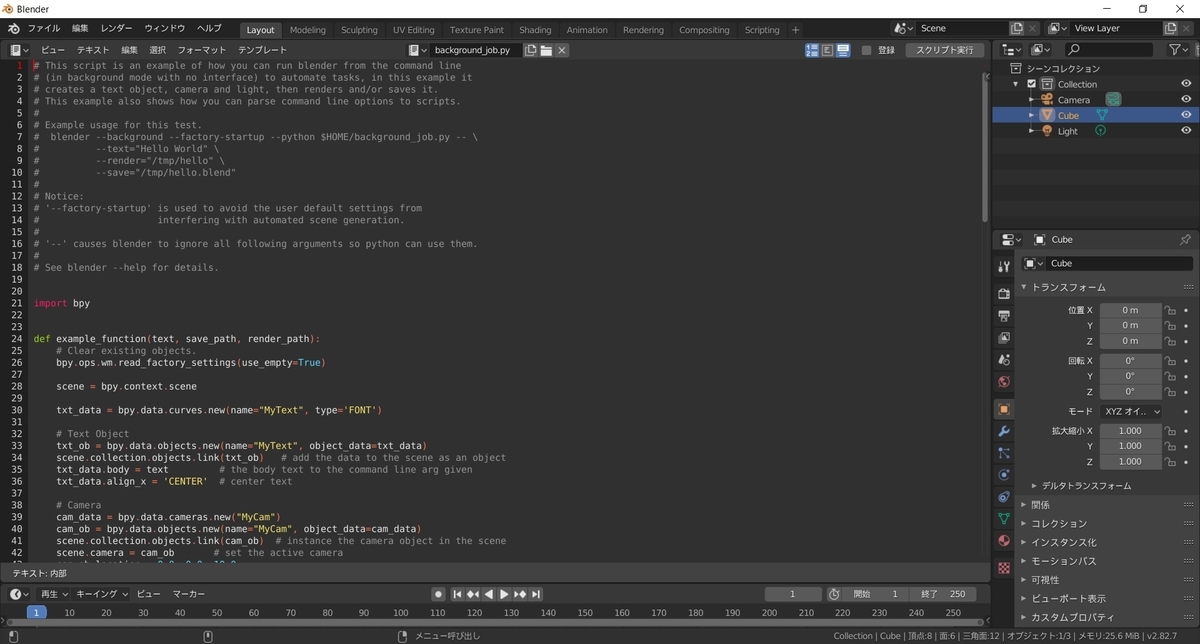Open the View Layer properties tab
This screenshot has height=644, width=1200.
(1004, 338)
